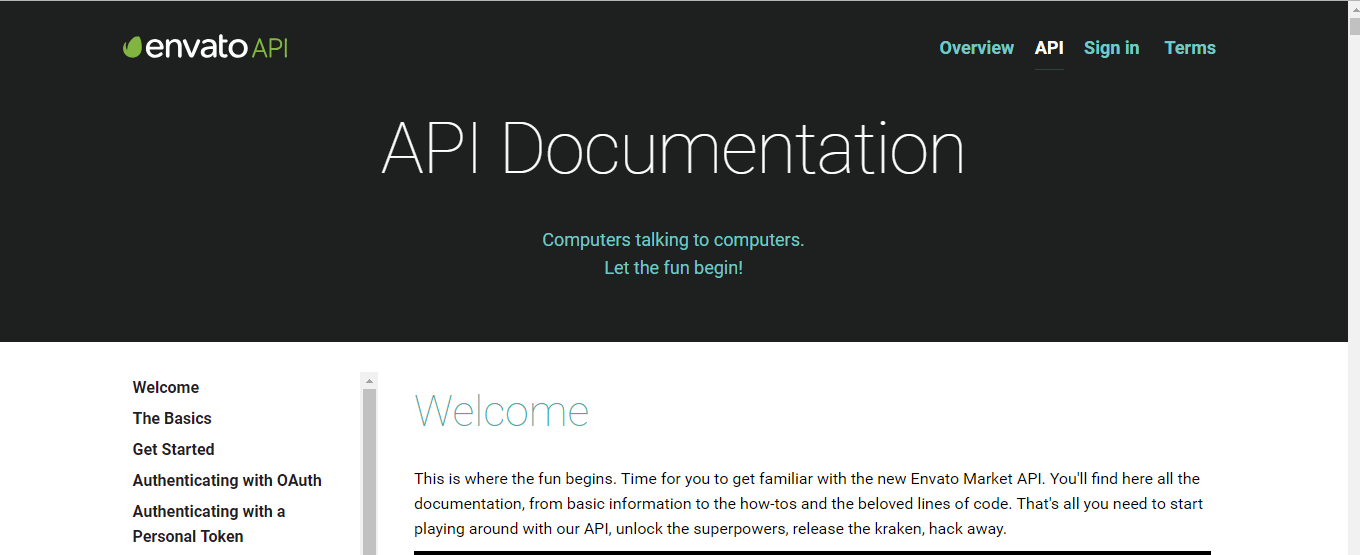Open the Terms nav link
This screenshot has height=555, width=1360.
click(1190, 48)
